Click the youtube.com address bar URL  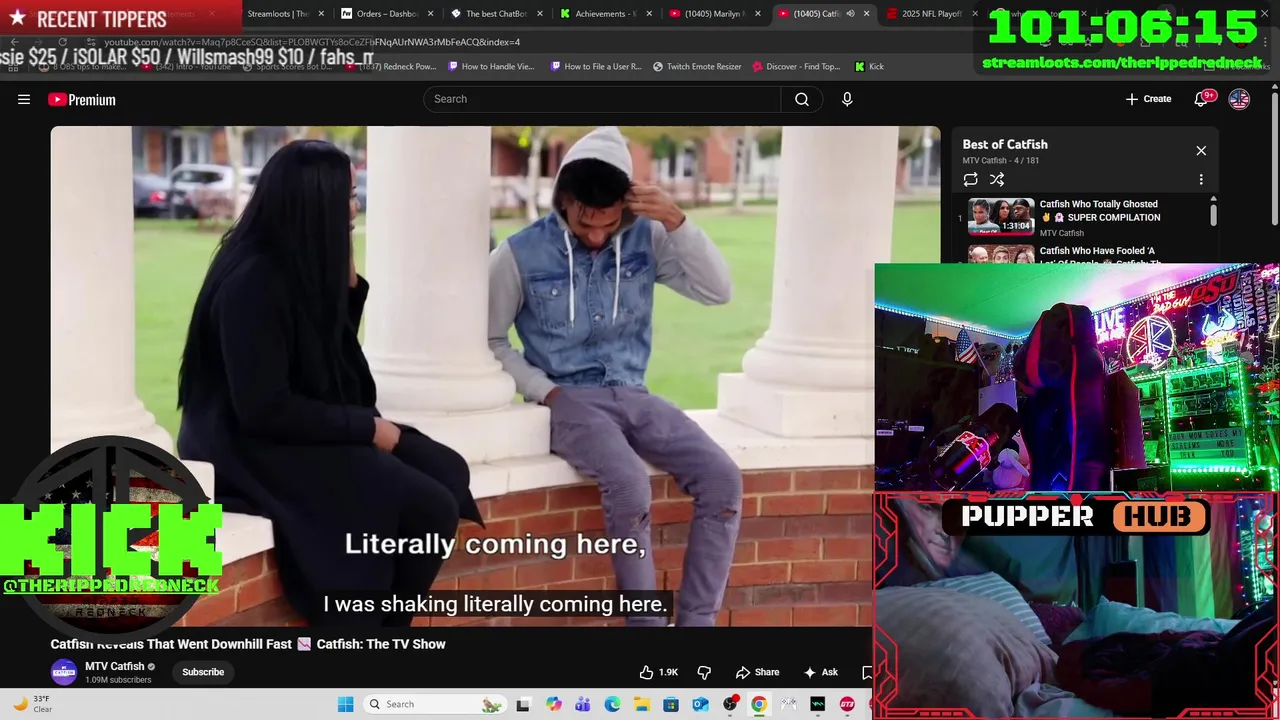click(312, 42)
